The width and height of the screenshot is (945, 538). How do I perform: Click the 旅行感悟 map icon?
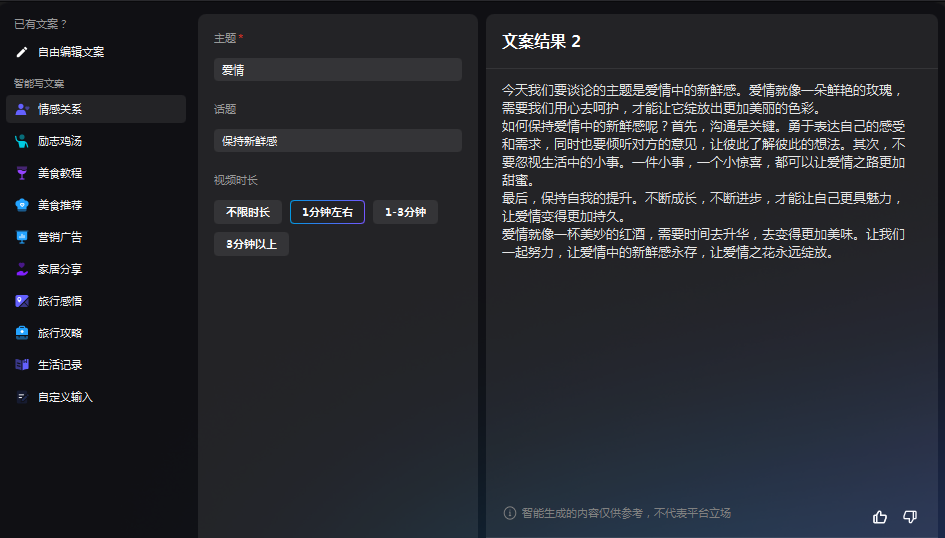click(x=22, y=301)
